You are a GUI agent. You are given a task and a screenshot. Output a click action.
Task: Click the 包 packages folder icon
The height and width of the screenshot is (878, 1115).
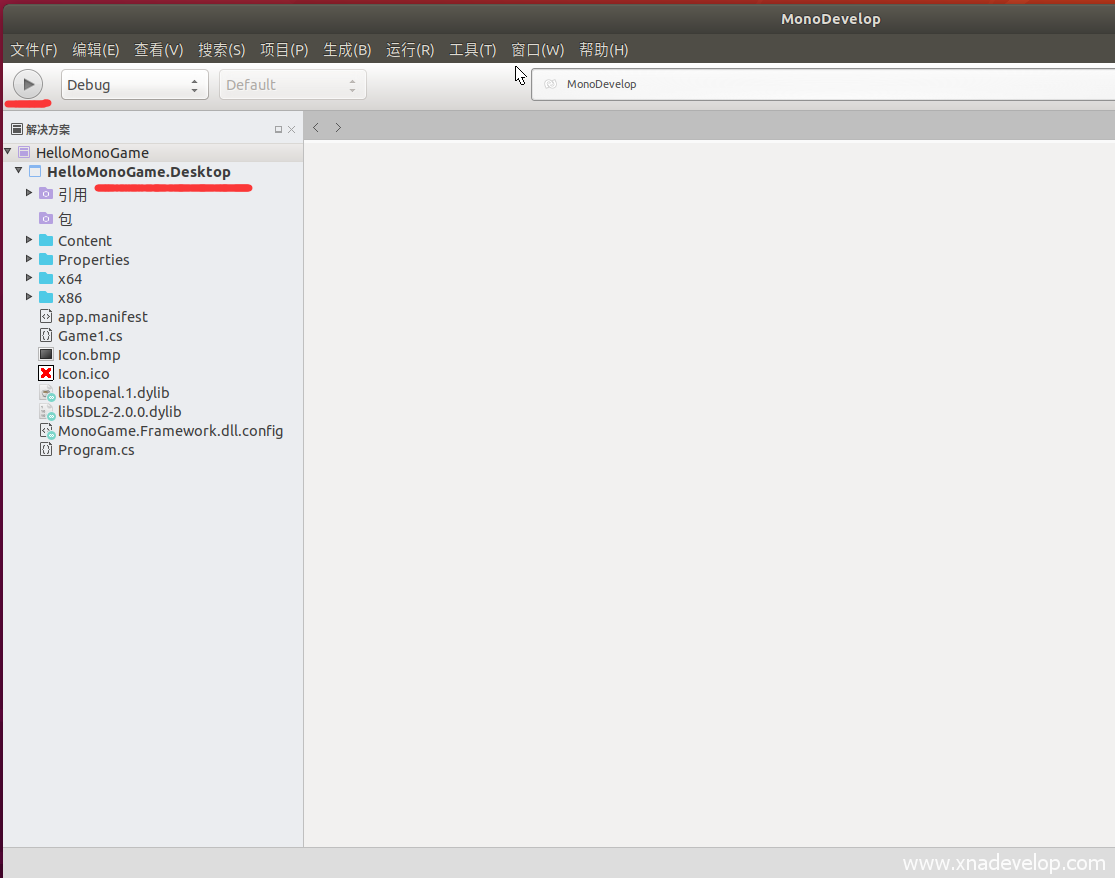click(46, 218)
